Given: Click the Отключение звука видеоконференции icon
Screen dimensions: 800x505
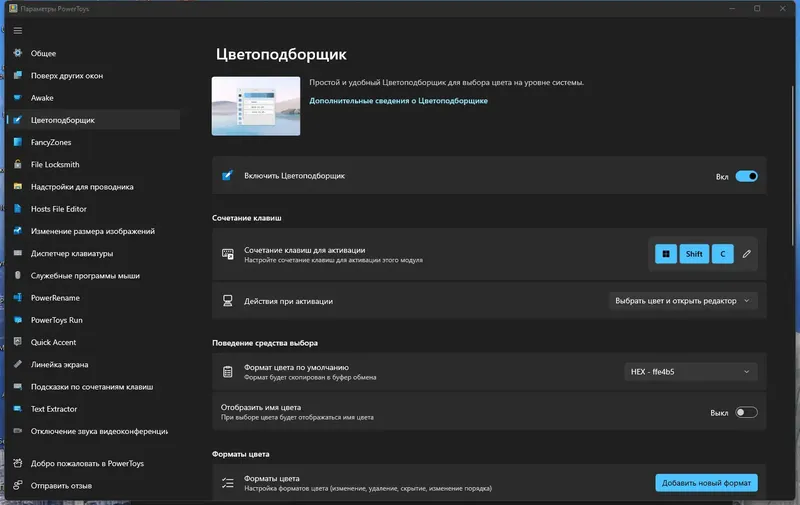Looking at the screenshot, I should [x=18, y=431].
